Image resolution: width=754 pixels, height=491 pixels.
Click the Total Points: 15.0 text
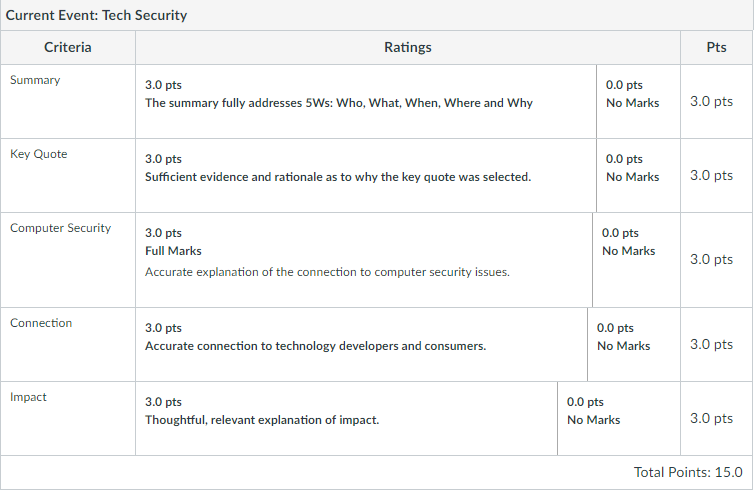[688, 472]
